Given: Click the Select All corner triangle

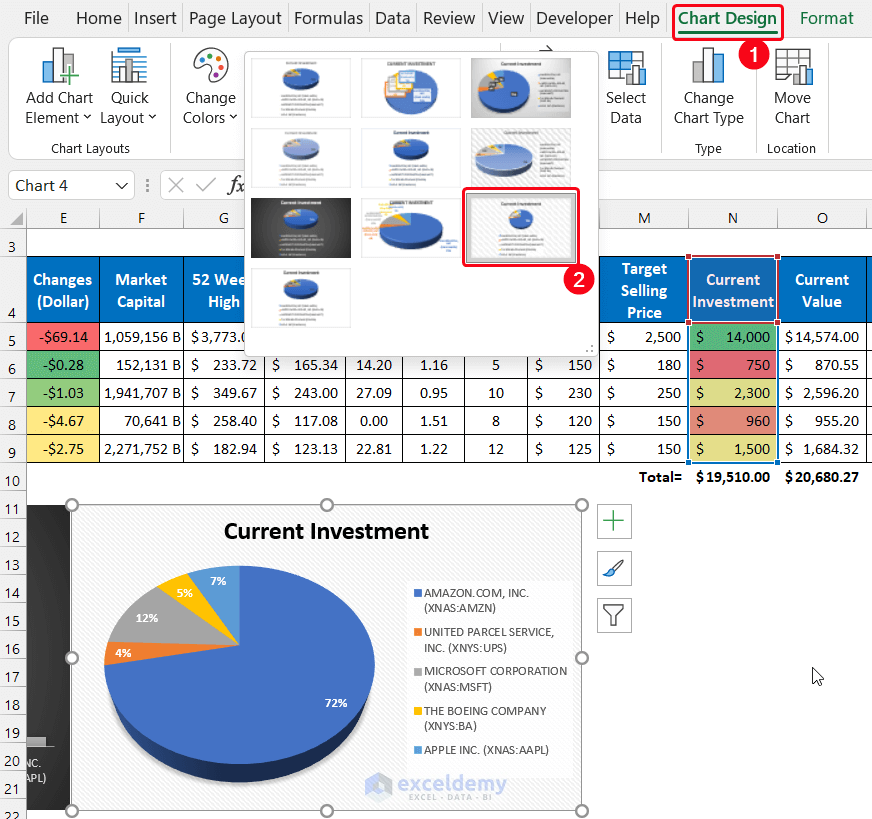Looking at the screenshot, I should [x=16, y=219].
